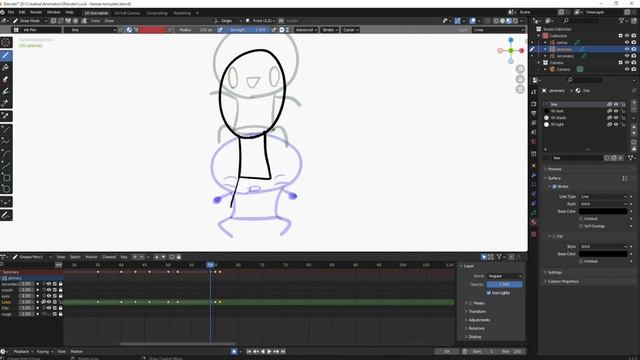Screen dimensions: 640x360
Task: Open the Keying menu in timeline
Action: click(44, 351)
